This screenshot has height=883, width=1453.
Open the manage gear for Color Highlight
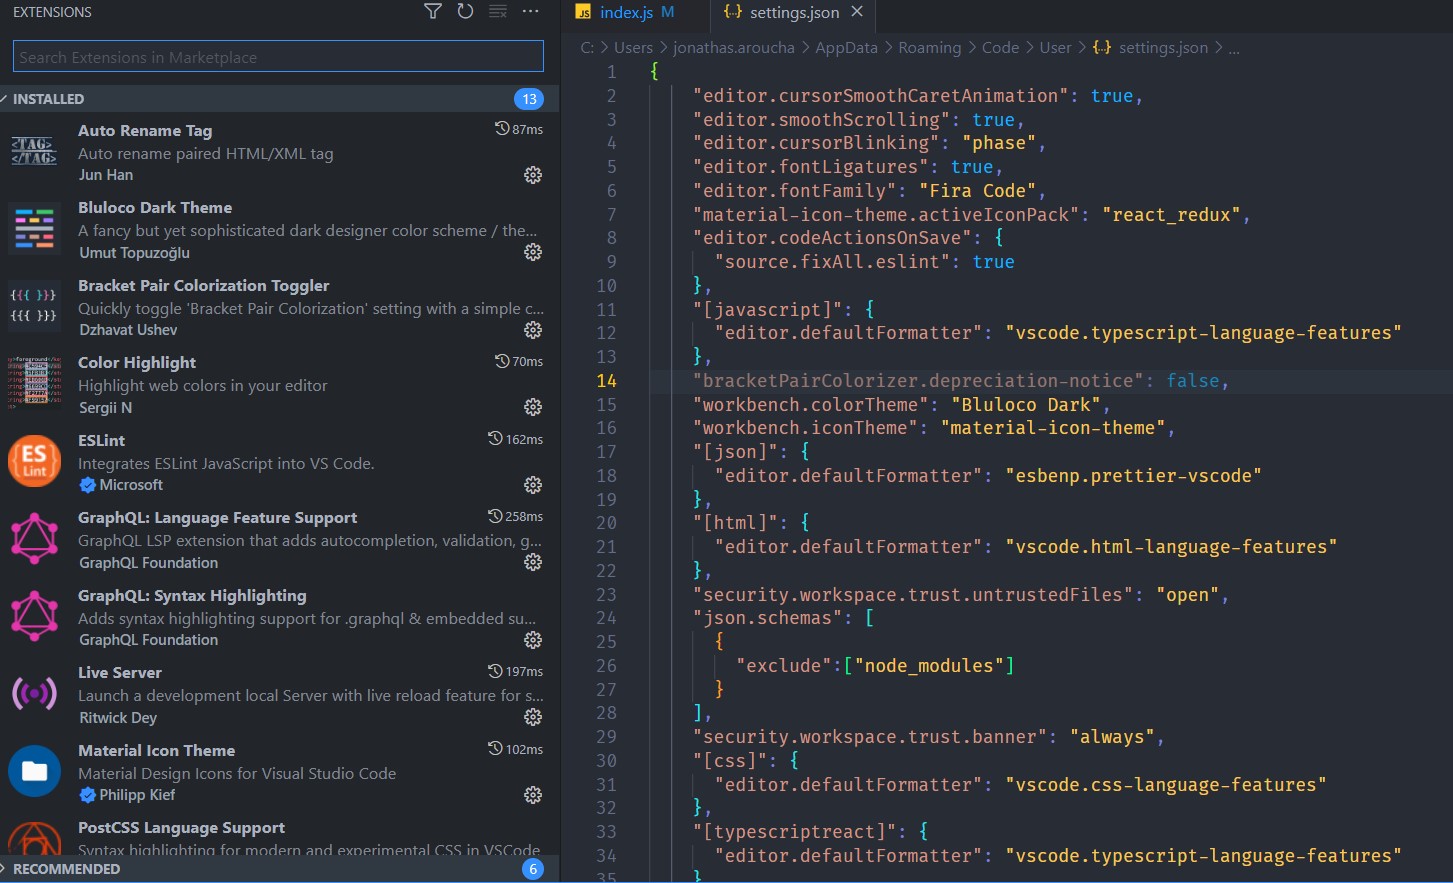click(x=533, y=407)
